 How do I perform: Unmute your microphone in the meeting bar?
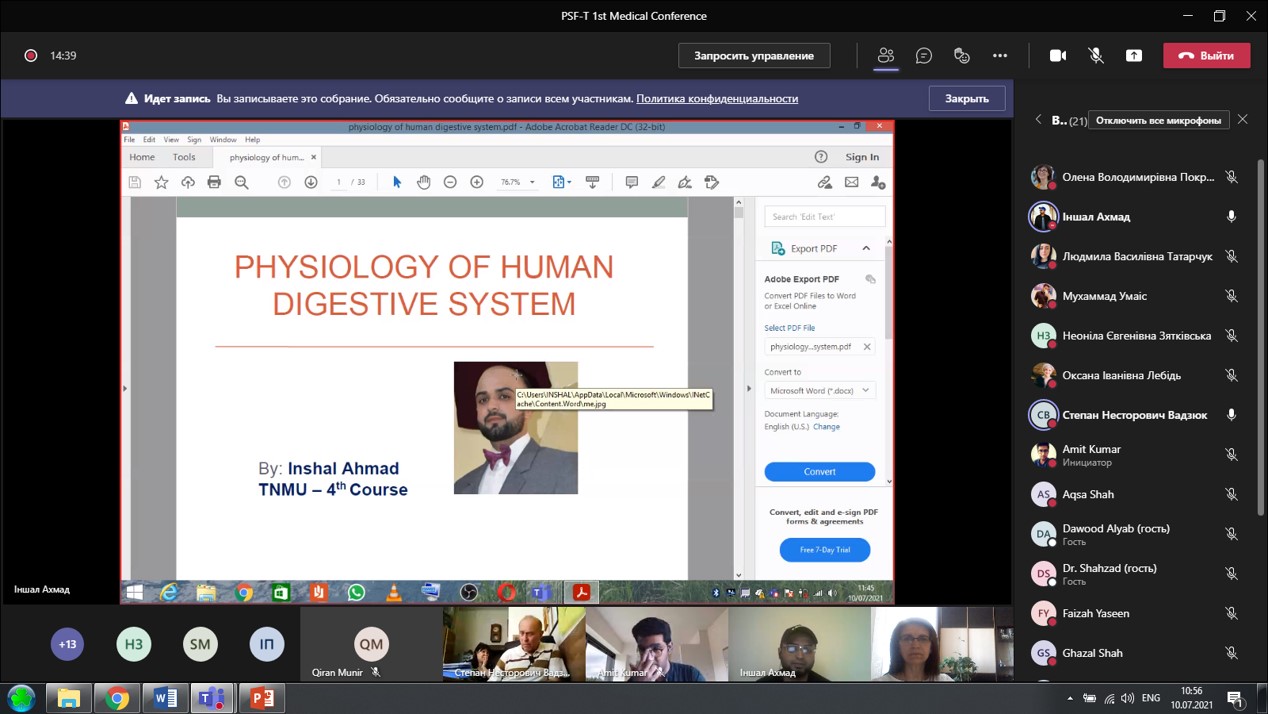coord(1096,56)
